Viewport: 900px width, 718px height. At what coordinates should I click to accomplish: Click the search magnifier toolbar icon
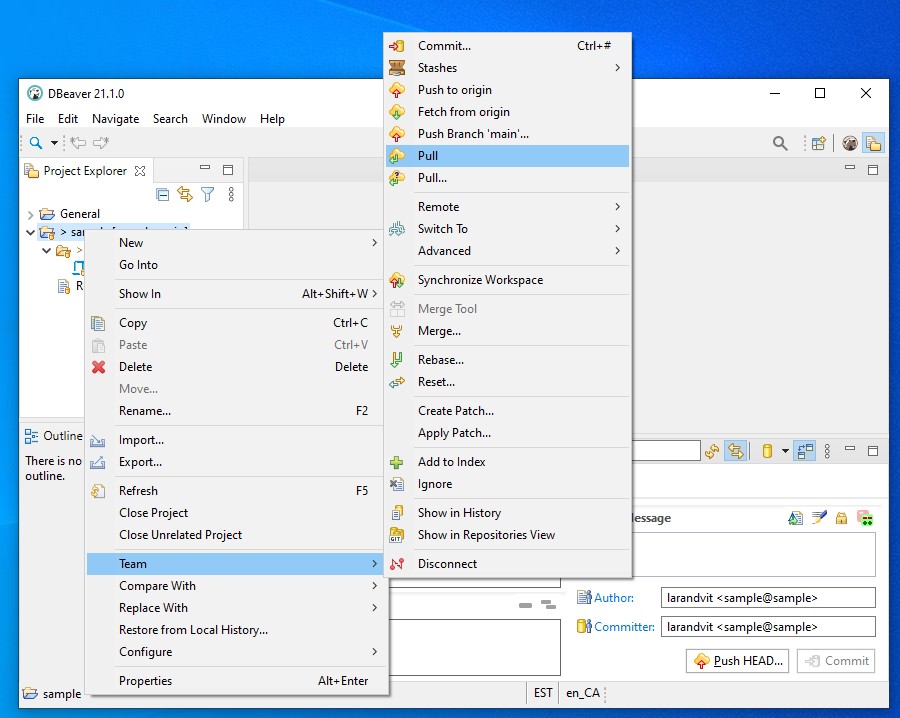[36, 143]
